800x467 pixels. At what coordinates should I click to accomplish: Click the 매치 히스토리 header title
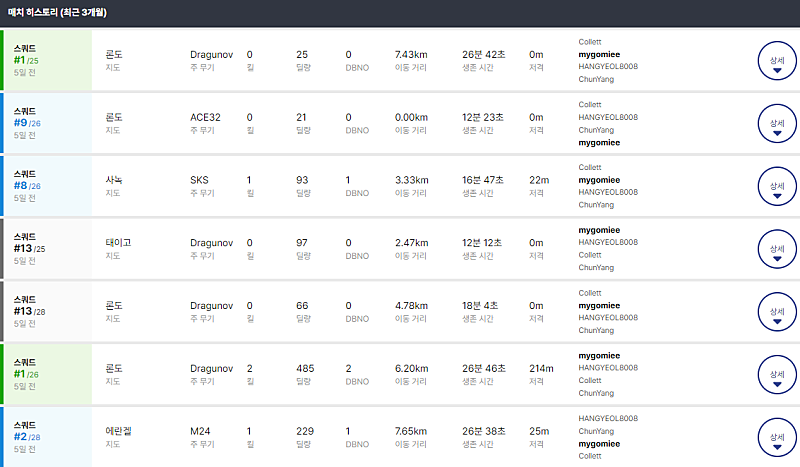(57, 13)
